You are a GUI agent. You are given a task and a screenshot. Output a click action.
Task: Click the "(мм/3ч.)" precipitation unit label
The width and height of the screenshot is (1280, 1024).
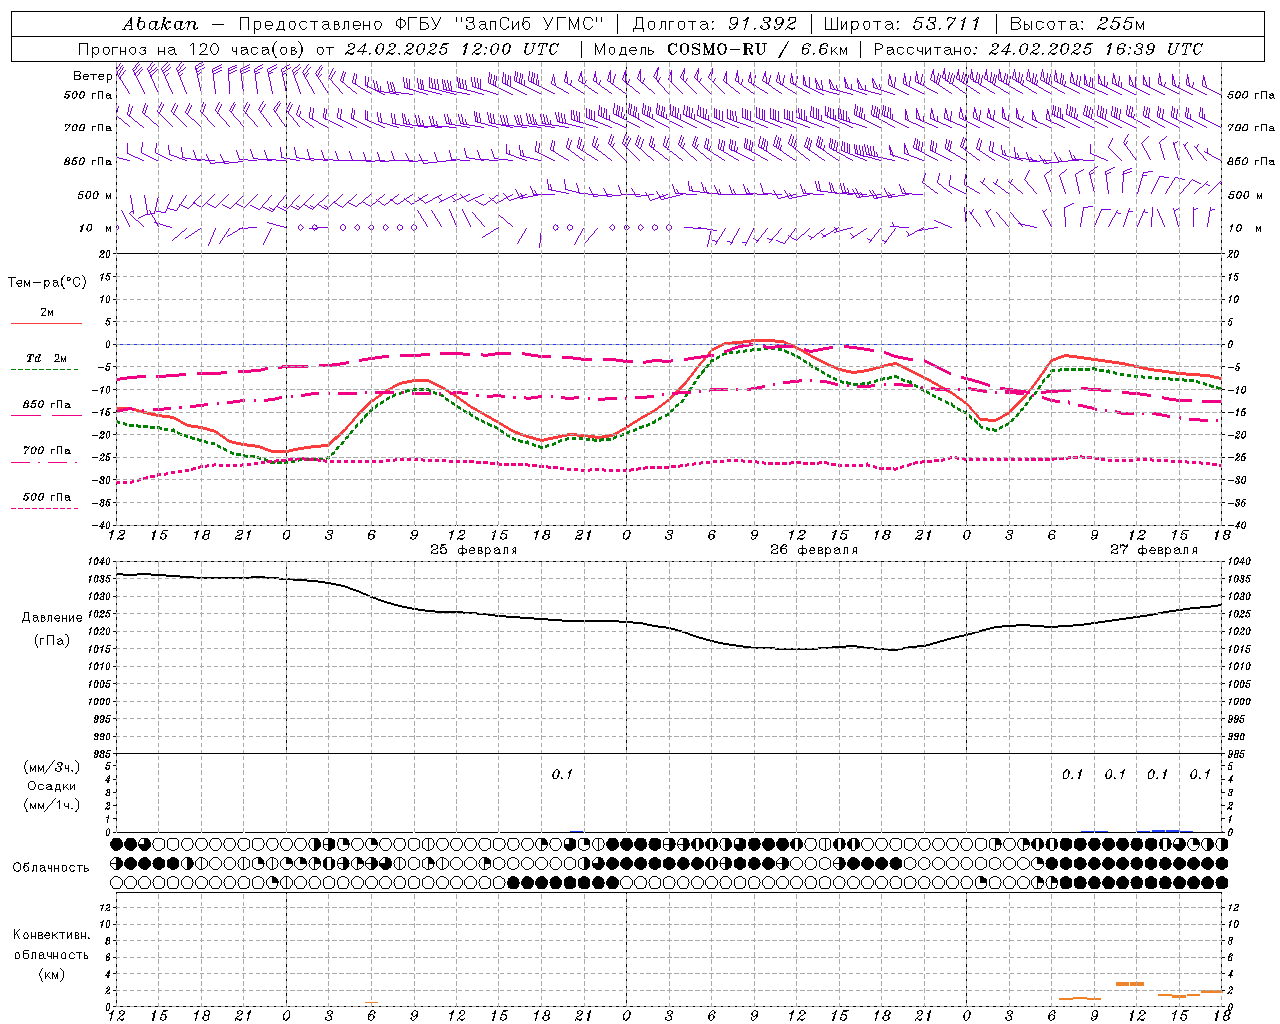pyautogui.click(x=52, y=767)
